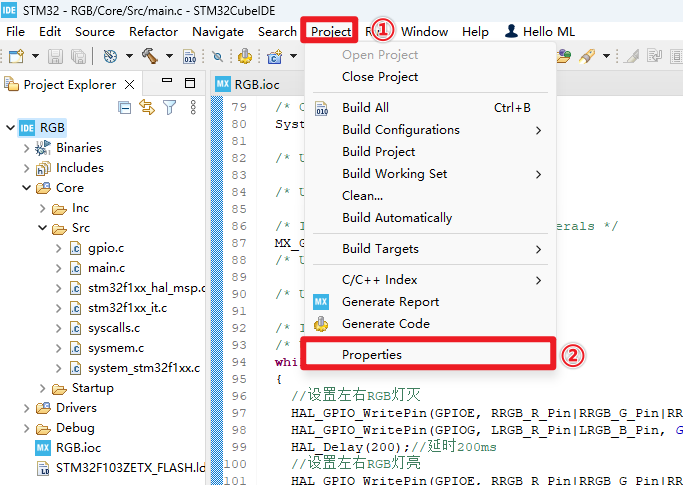
Task: Open the Help menu
Action: click(475, 32)
